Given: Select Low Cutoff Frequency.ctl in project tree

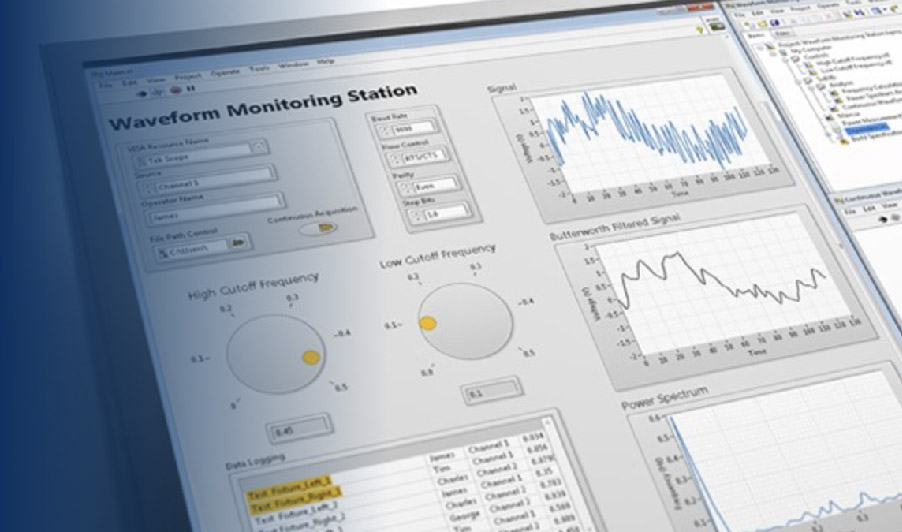Looking at the screenshot, I should coord(857,67).
